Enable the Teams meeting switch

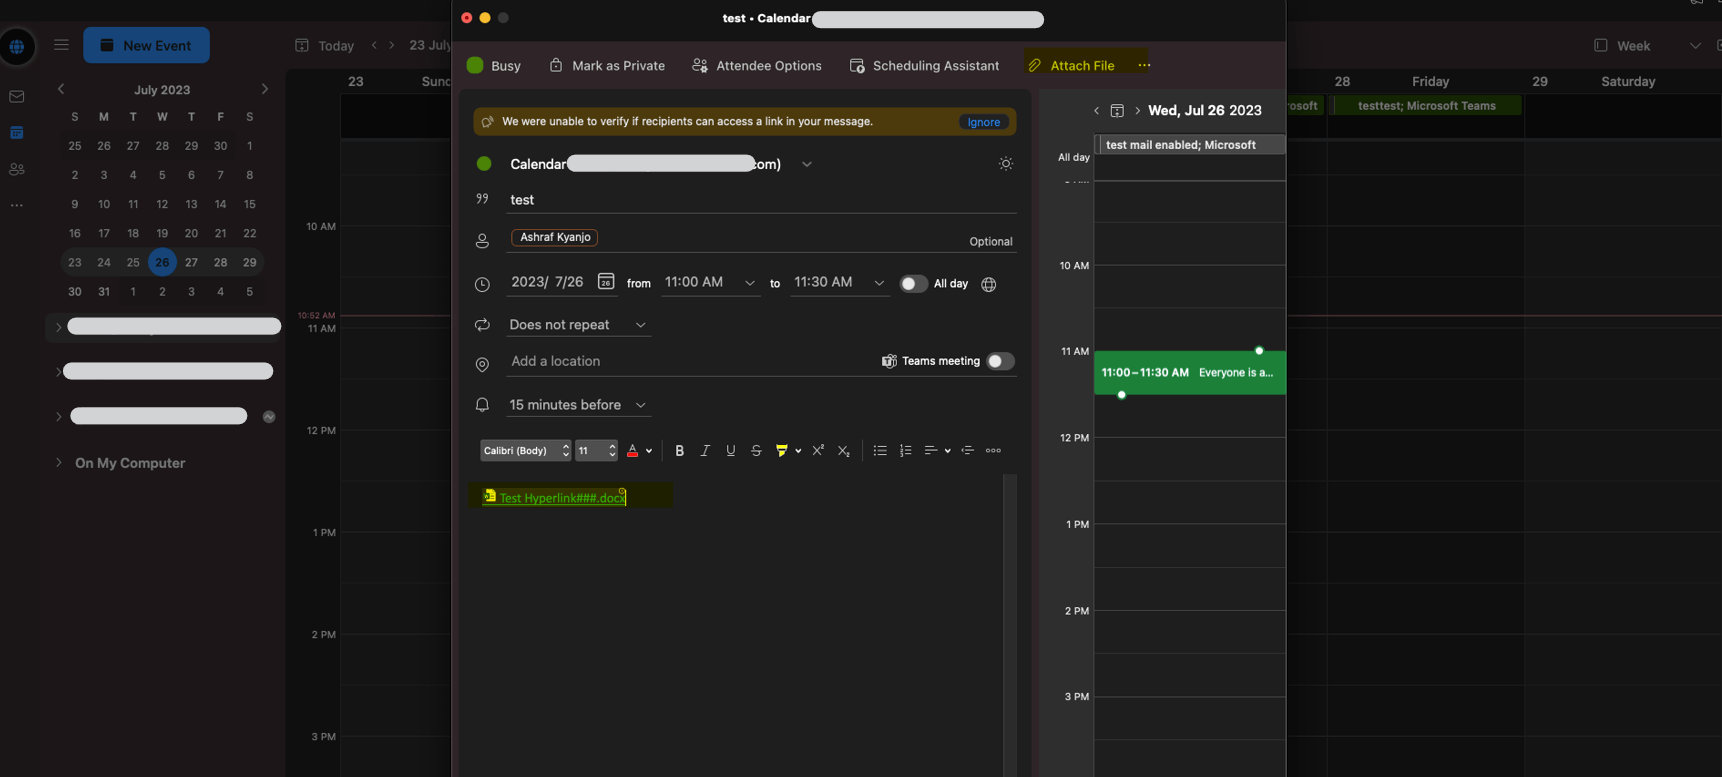pyautogui.click(x=1000, y=361)
